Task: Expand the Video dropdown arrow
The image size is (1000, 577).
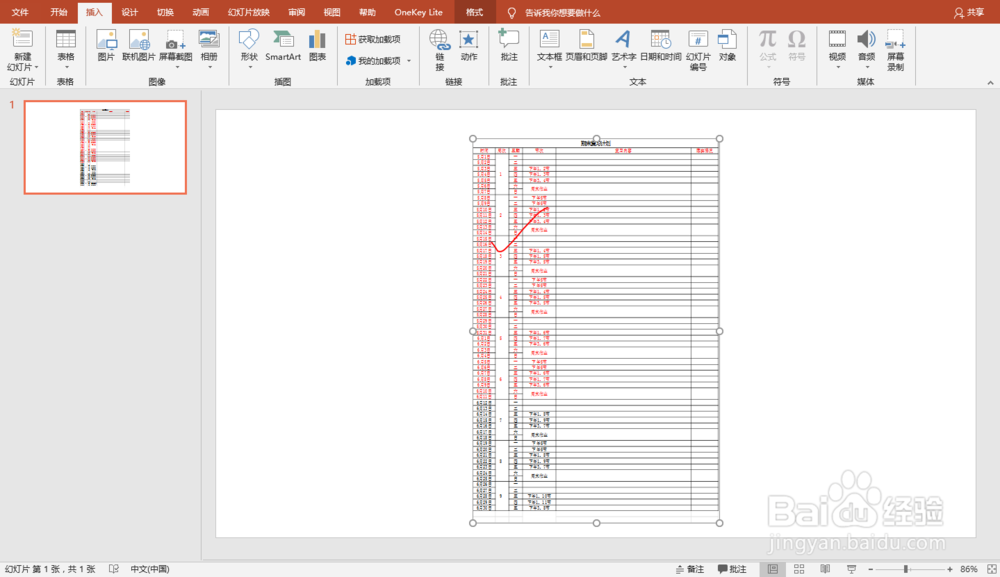Action: tap(837, 67)
